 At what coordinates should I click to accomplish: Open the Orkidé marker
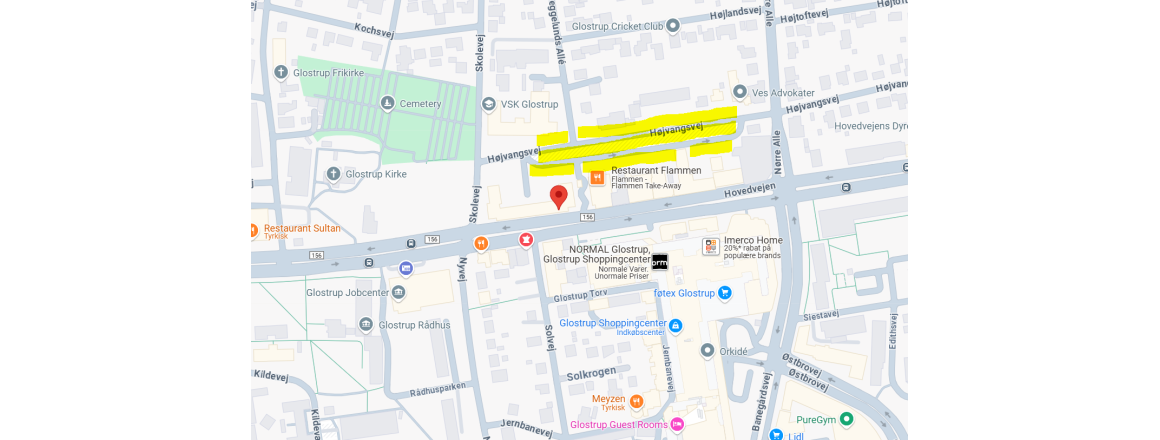(x=708, y=351)
